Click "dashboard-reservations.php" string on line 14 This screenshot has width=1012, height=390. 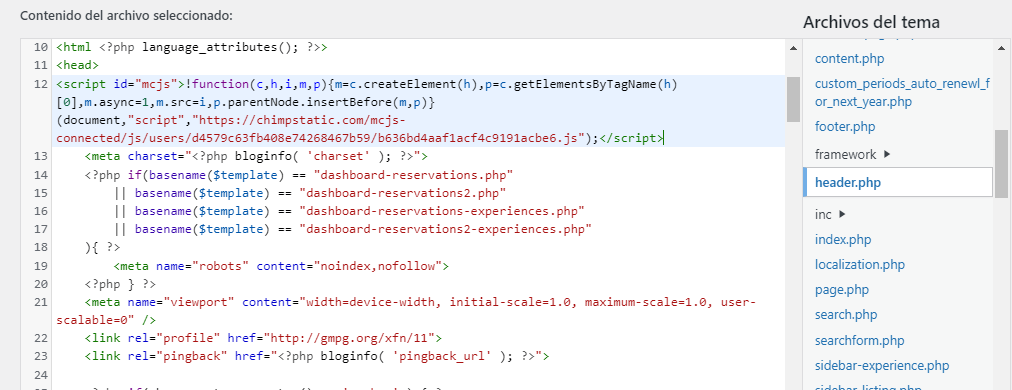point(413,174)
